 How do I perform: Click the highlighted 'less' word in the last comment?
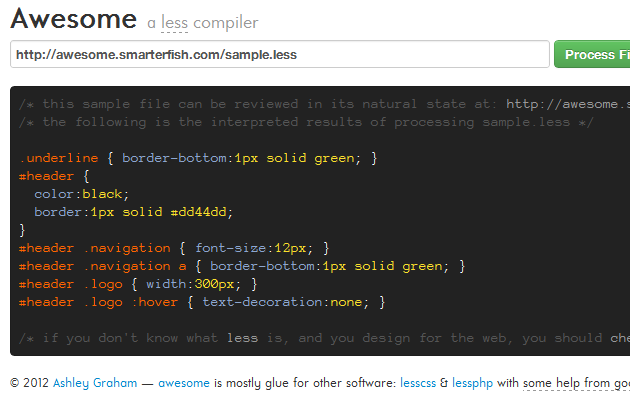[242, 338]
